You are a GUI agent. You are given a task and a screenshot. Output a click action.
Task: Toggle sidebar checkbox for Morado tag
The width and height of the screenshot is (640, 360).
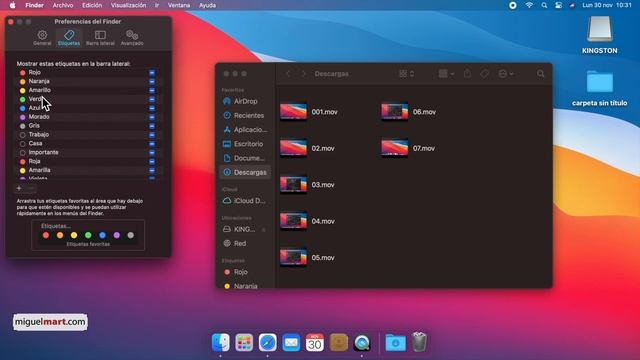coord(152,117)
